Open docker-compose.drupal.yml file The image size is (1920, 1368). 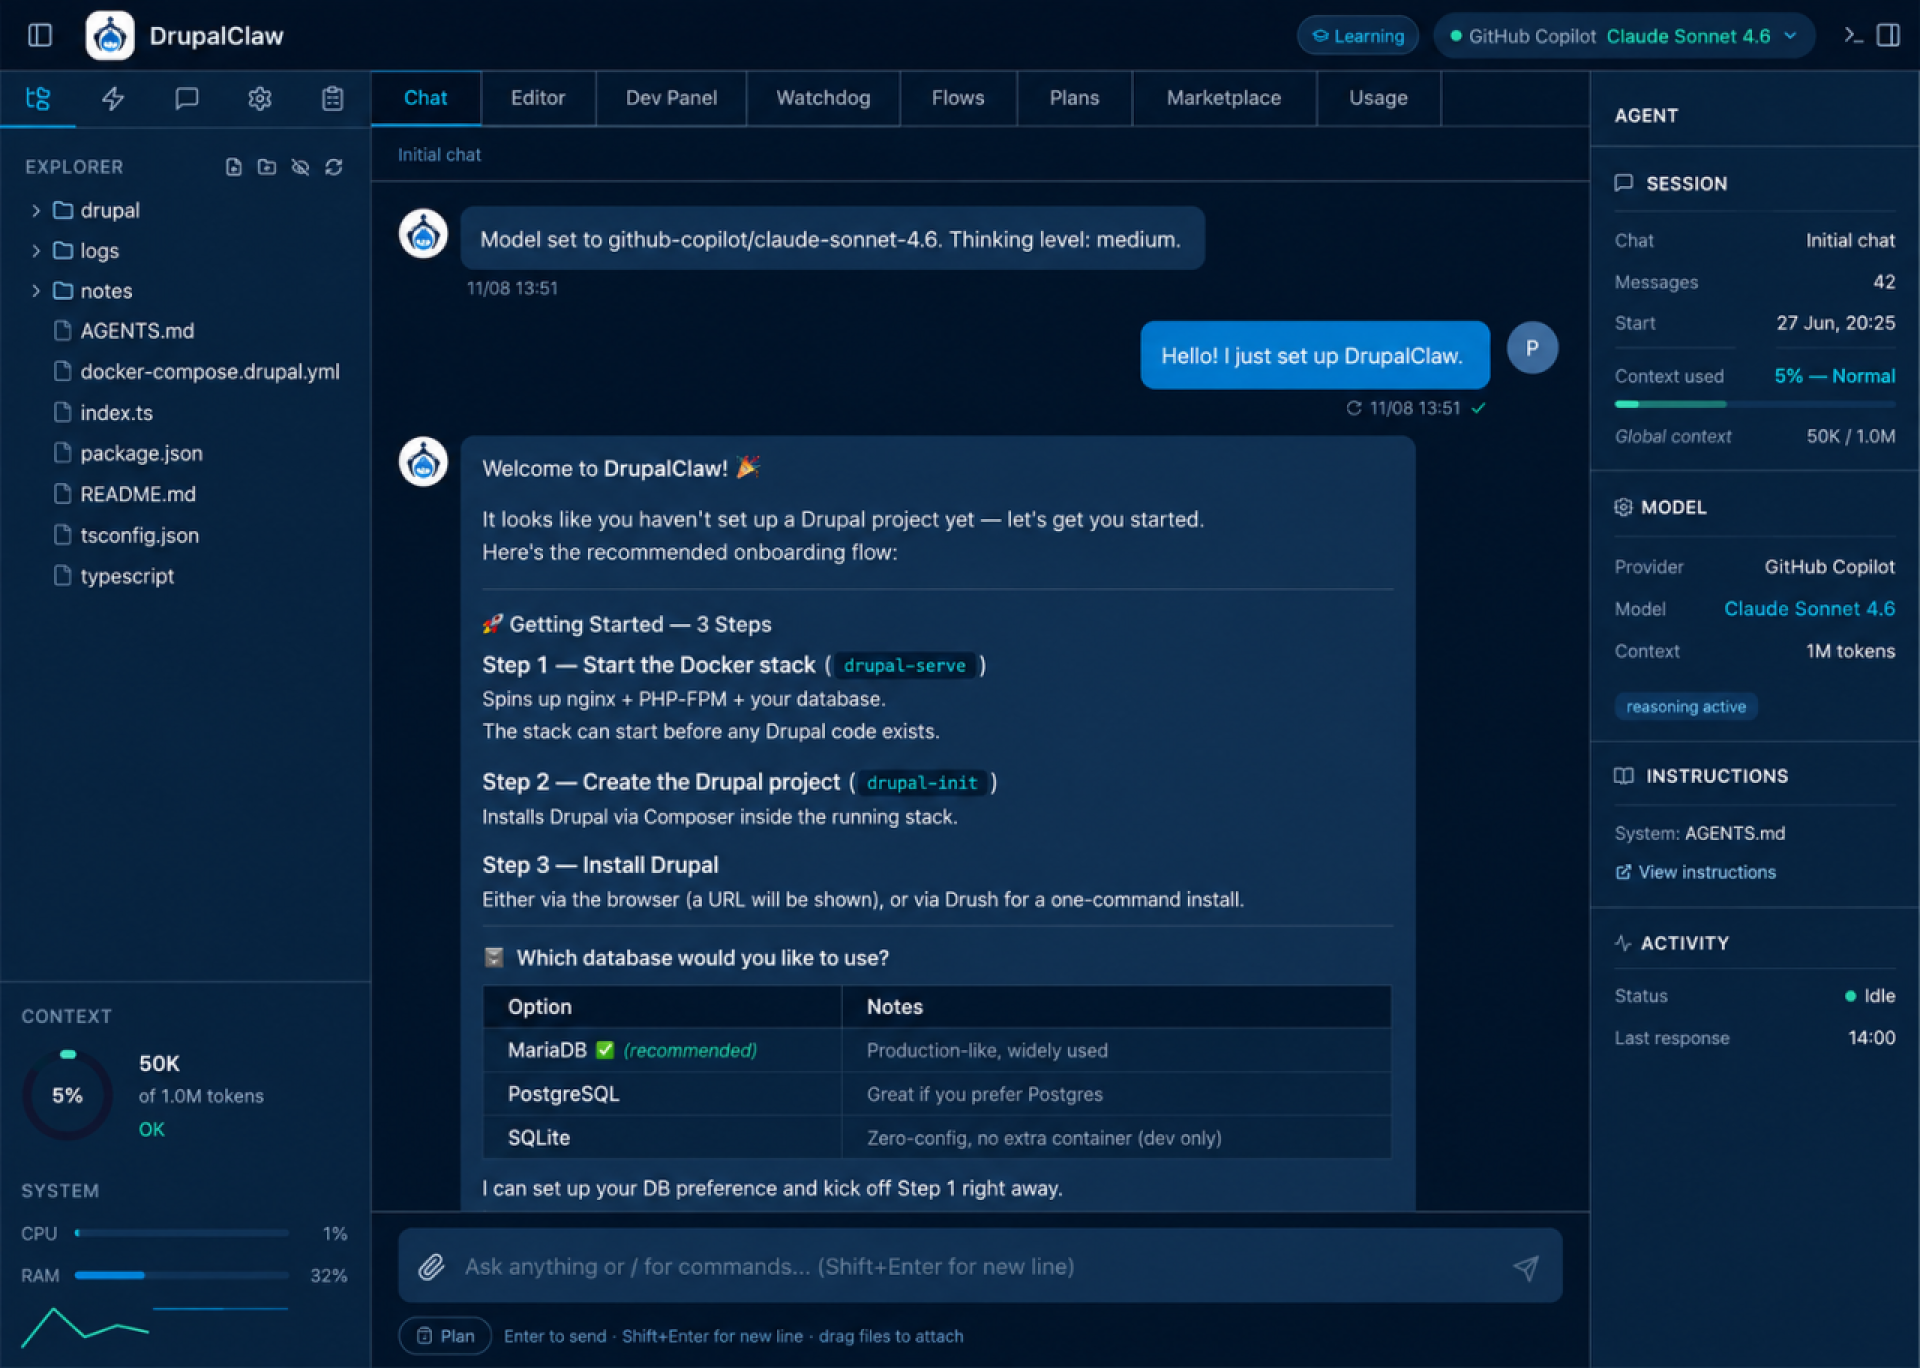click(197, 372)
